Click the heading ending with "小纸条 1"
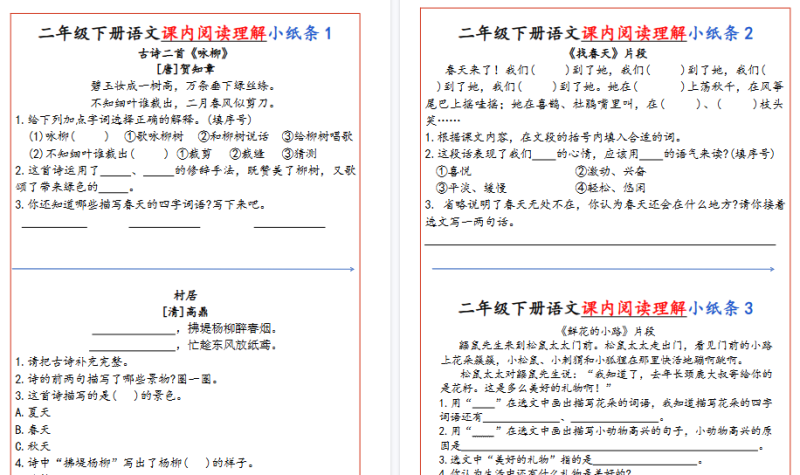Image resolution: width=800 pixels, height=475 pixels. tap(185, 33)
